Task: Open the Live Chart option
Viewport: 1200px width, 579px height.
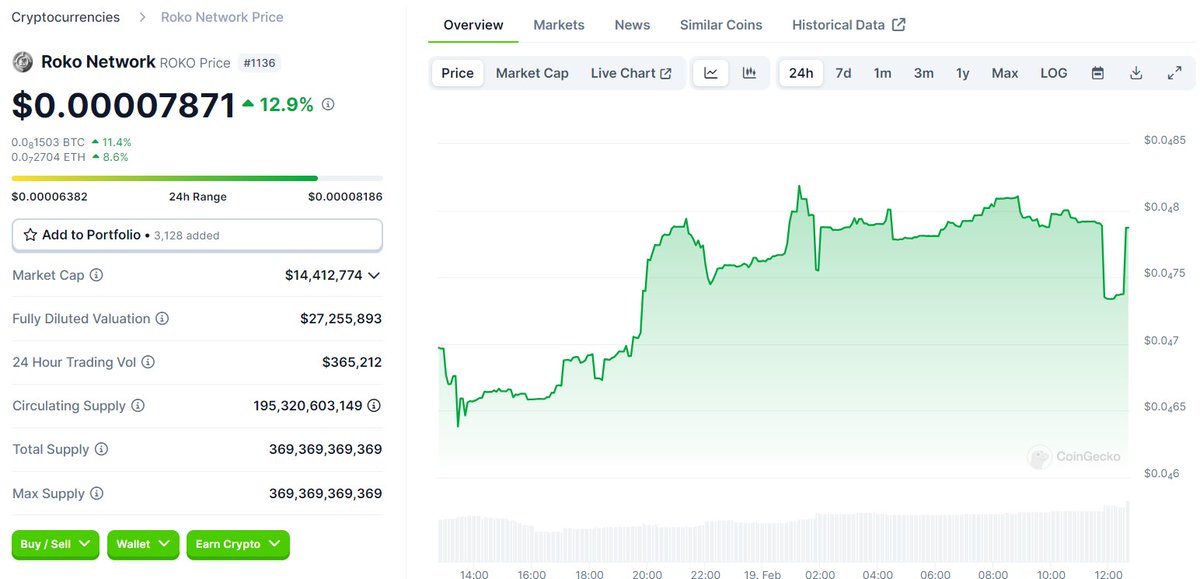Action: tap(631, 73)
